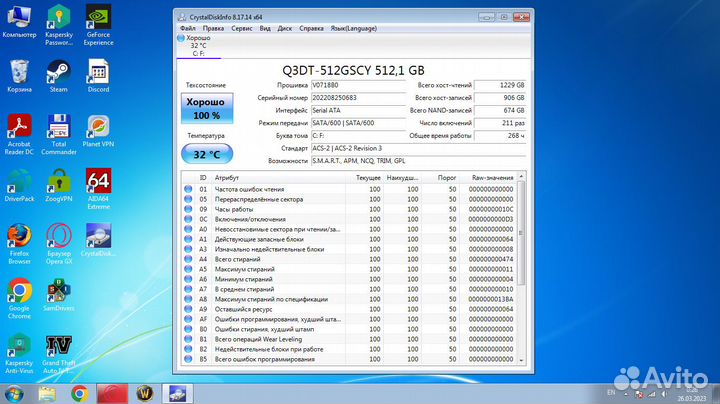
Task: Open Acrobat Reader DC shortcut
Action: click(19, 135)
